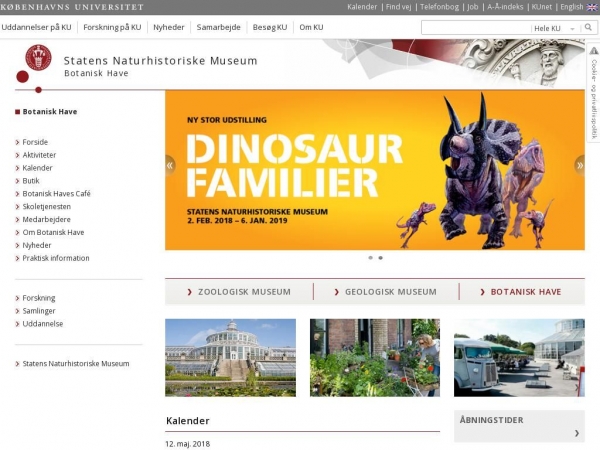The image size is (600, 450).
Task: Switch language to English
Action: [572, 7]
